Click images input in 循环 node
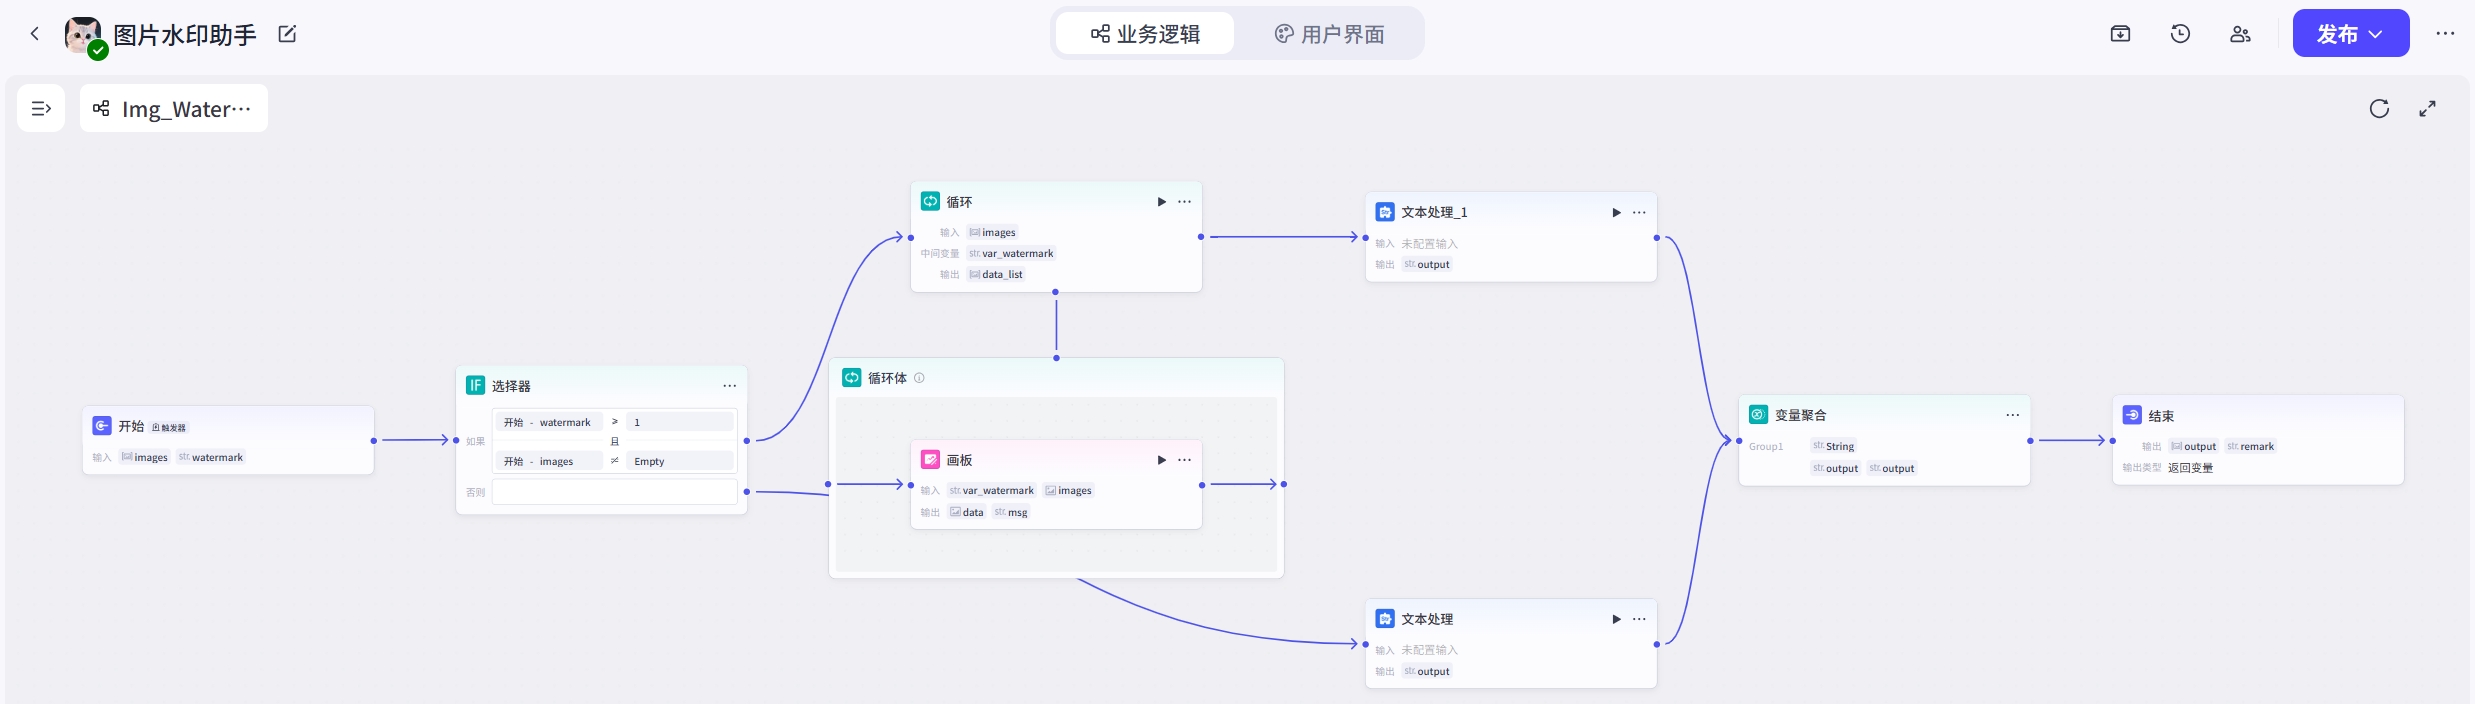The image size is (2475, 704). (x=992, y=232)
